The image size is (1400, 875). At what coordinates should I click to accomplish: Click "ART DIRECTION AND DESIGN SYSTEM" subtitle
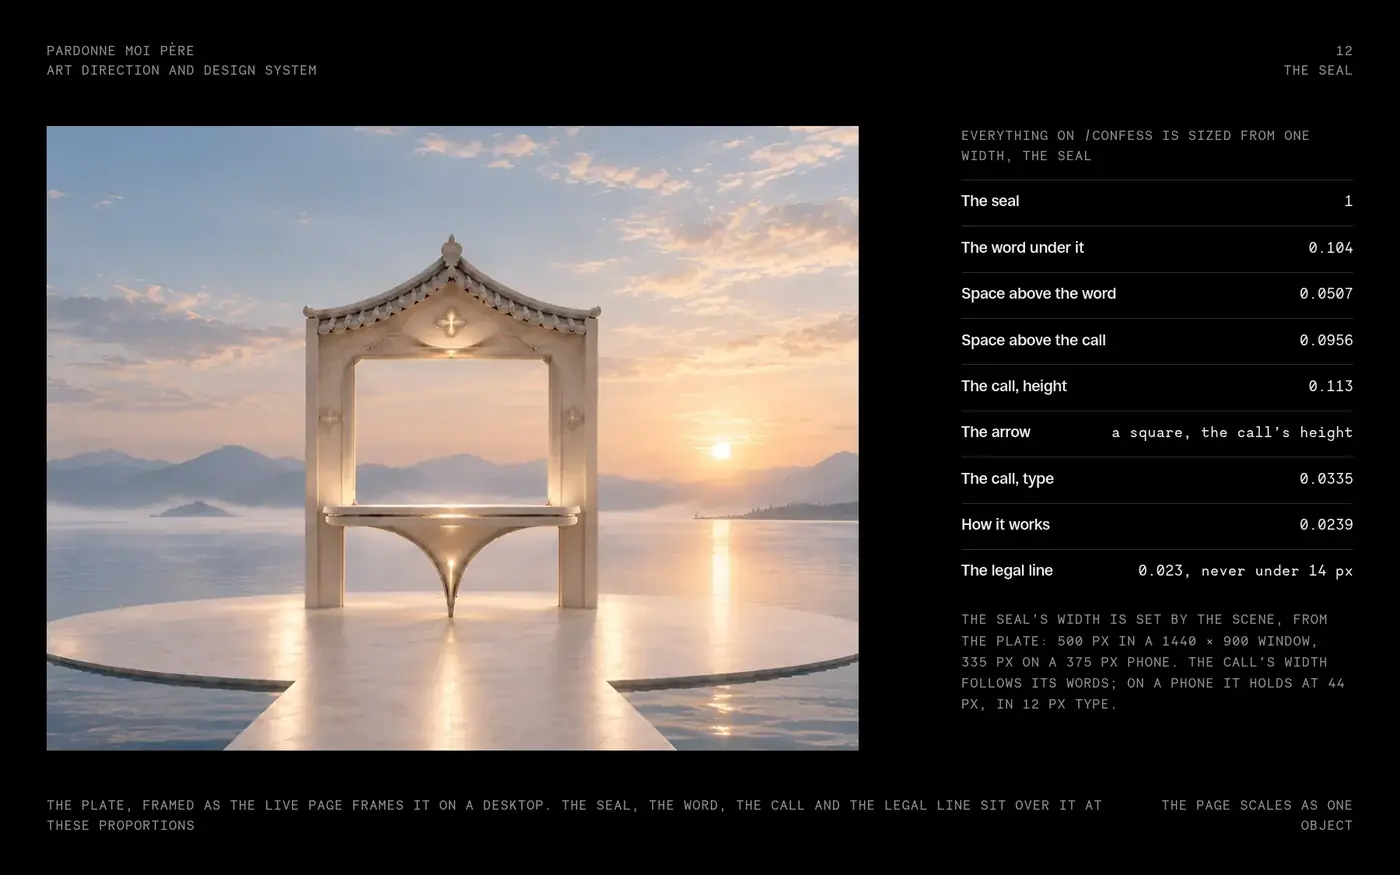point(182,71)
